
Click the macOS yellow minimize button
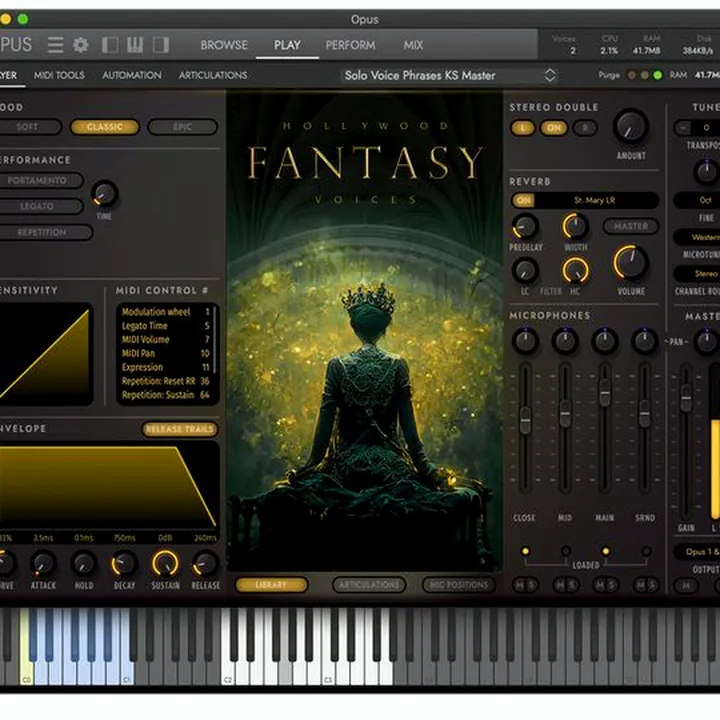tap(6, 19)
